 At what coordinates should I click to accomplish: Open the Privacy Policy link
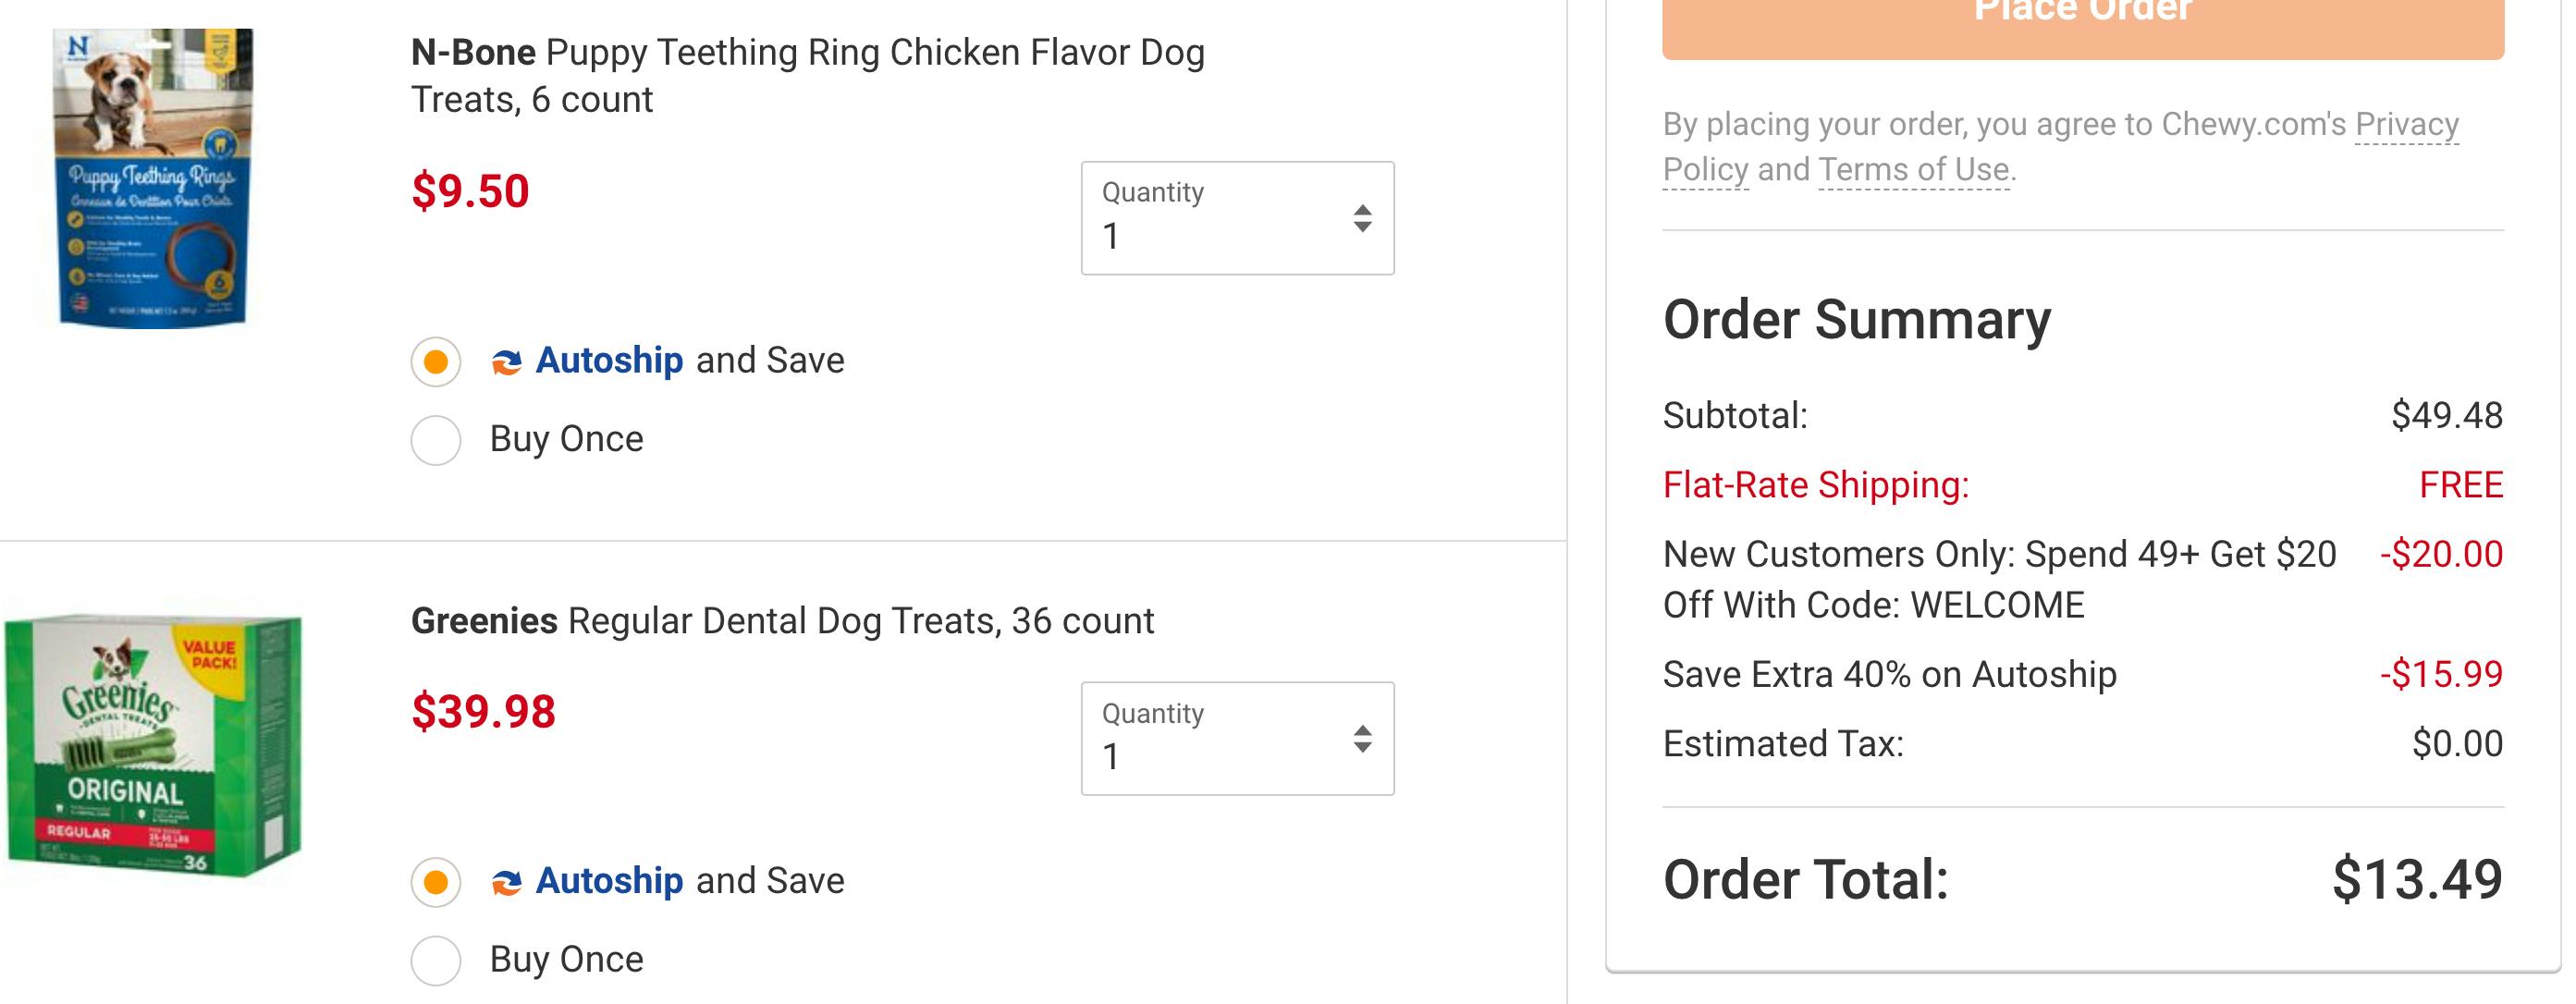pos(2405,125)
